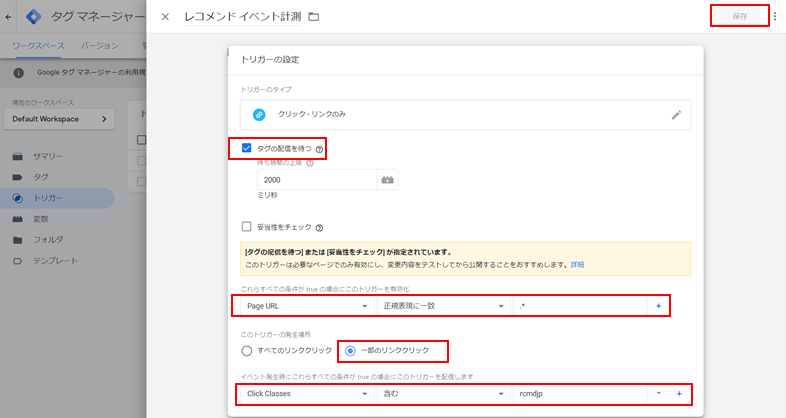
Task: Click the トリガー sidebar icon
Action: coord(18,198)
